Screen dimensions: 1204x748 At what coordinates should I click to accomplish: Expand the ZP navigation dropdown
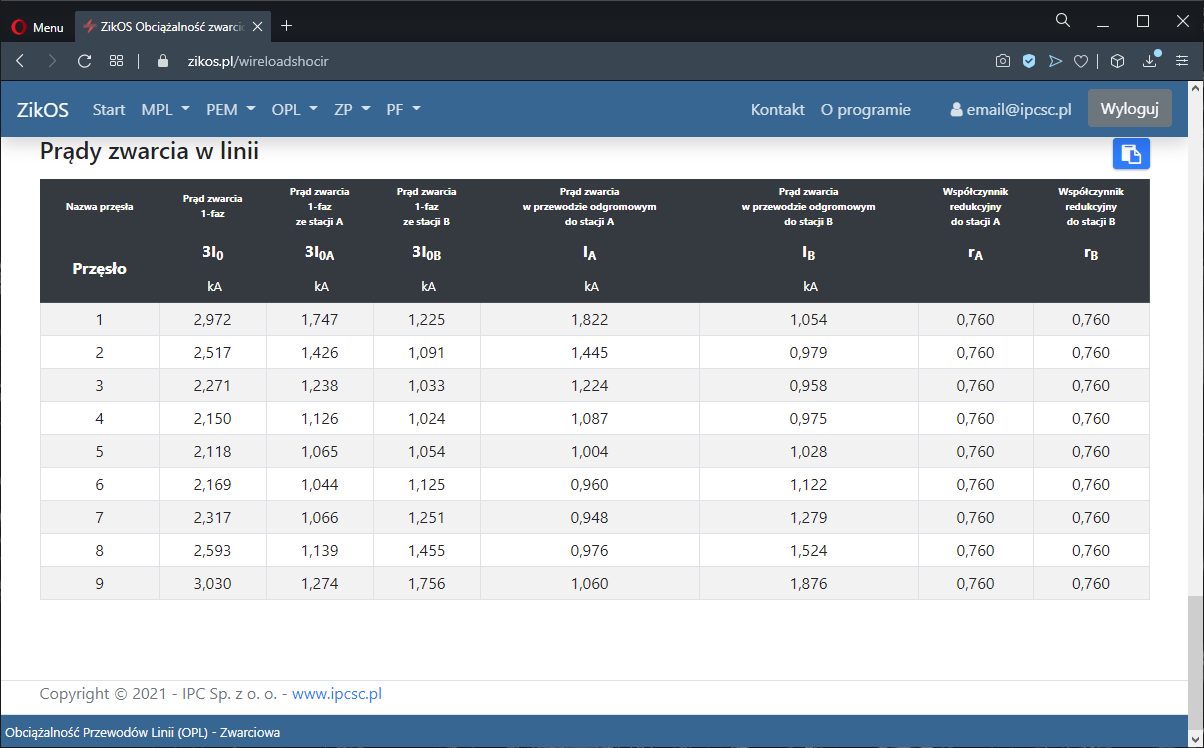(x=352, y=109)
